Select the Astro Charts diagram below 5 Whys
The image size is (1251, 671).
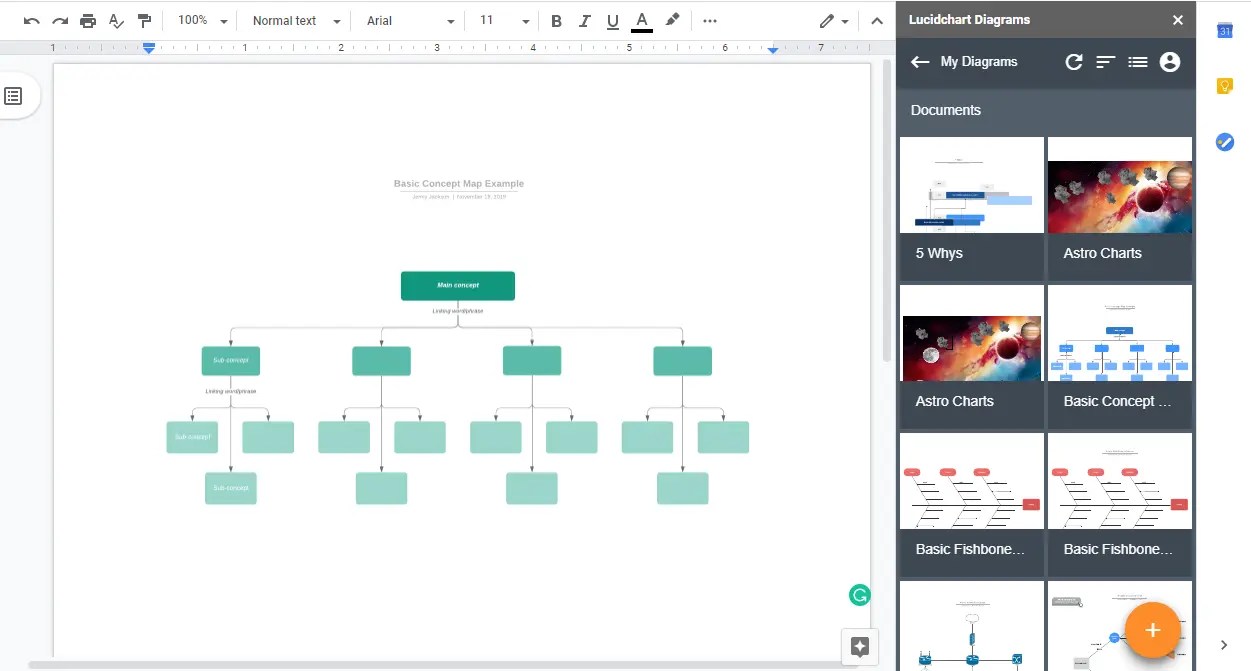[x=972, y=356]
